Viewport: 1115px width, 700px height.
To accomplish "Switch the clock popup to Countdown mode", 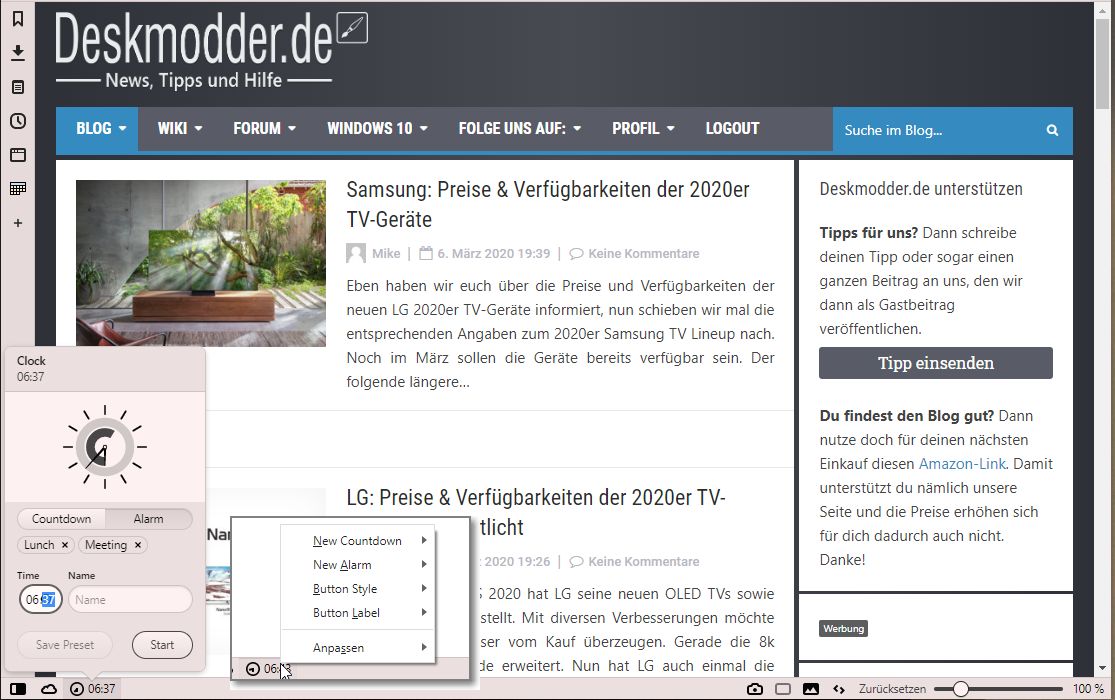I will 61,519.
